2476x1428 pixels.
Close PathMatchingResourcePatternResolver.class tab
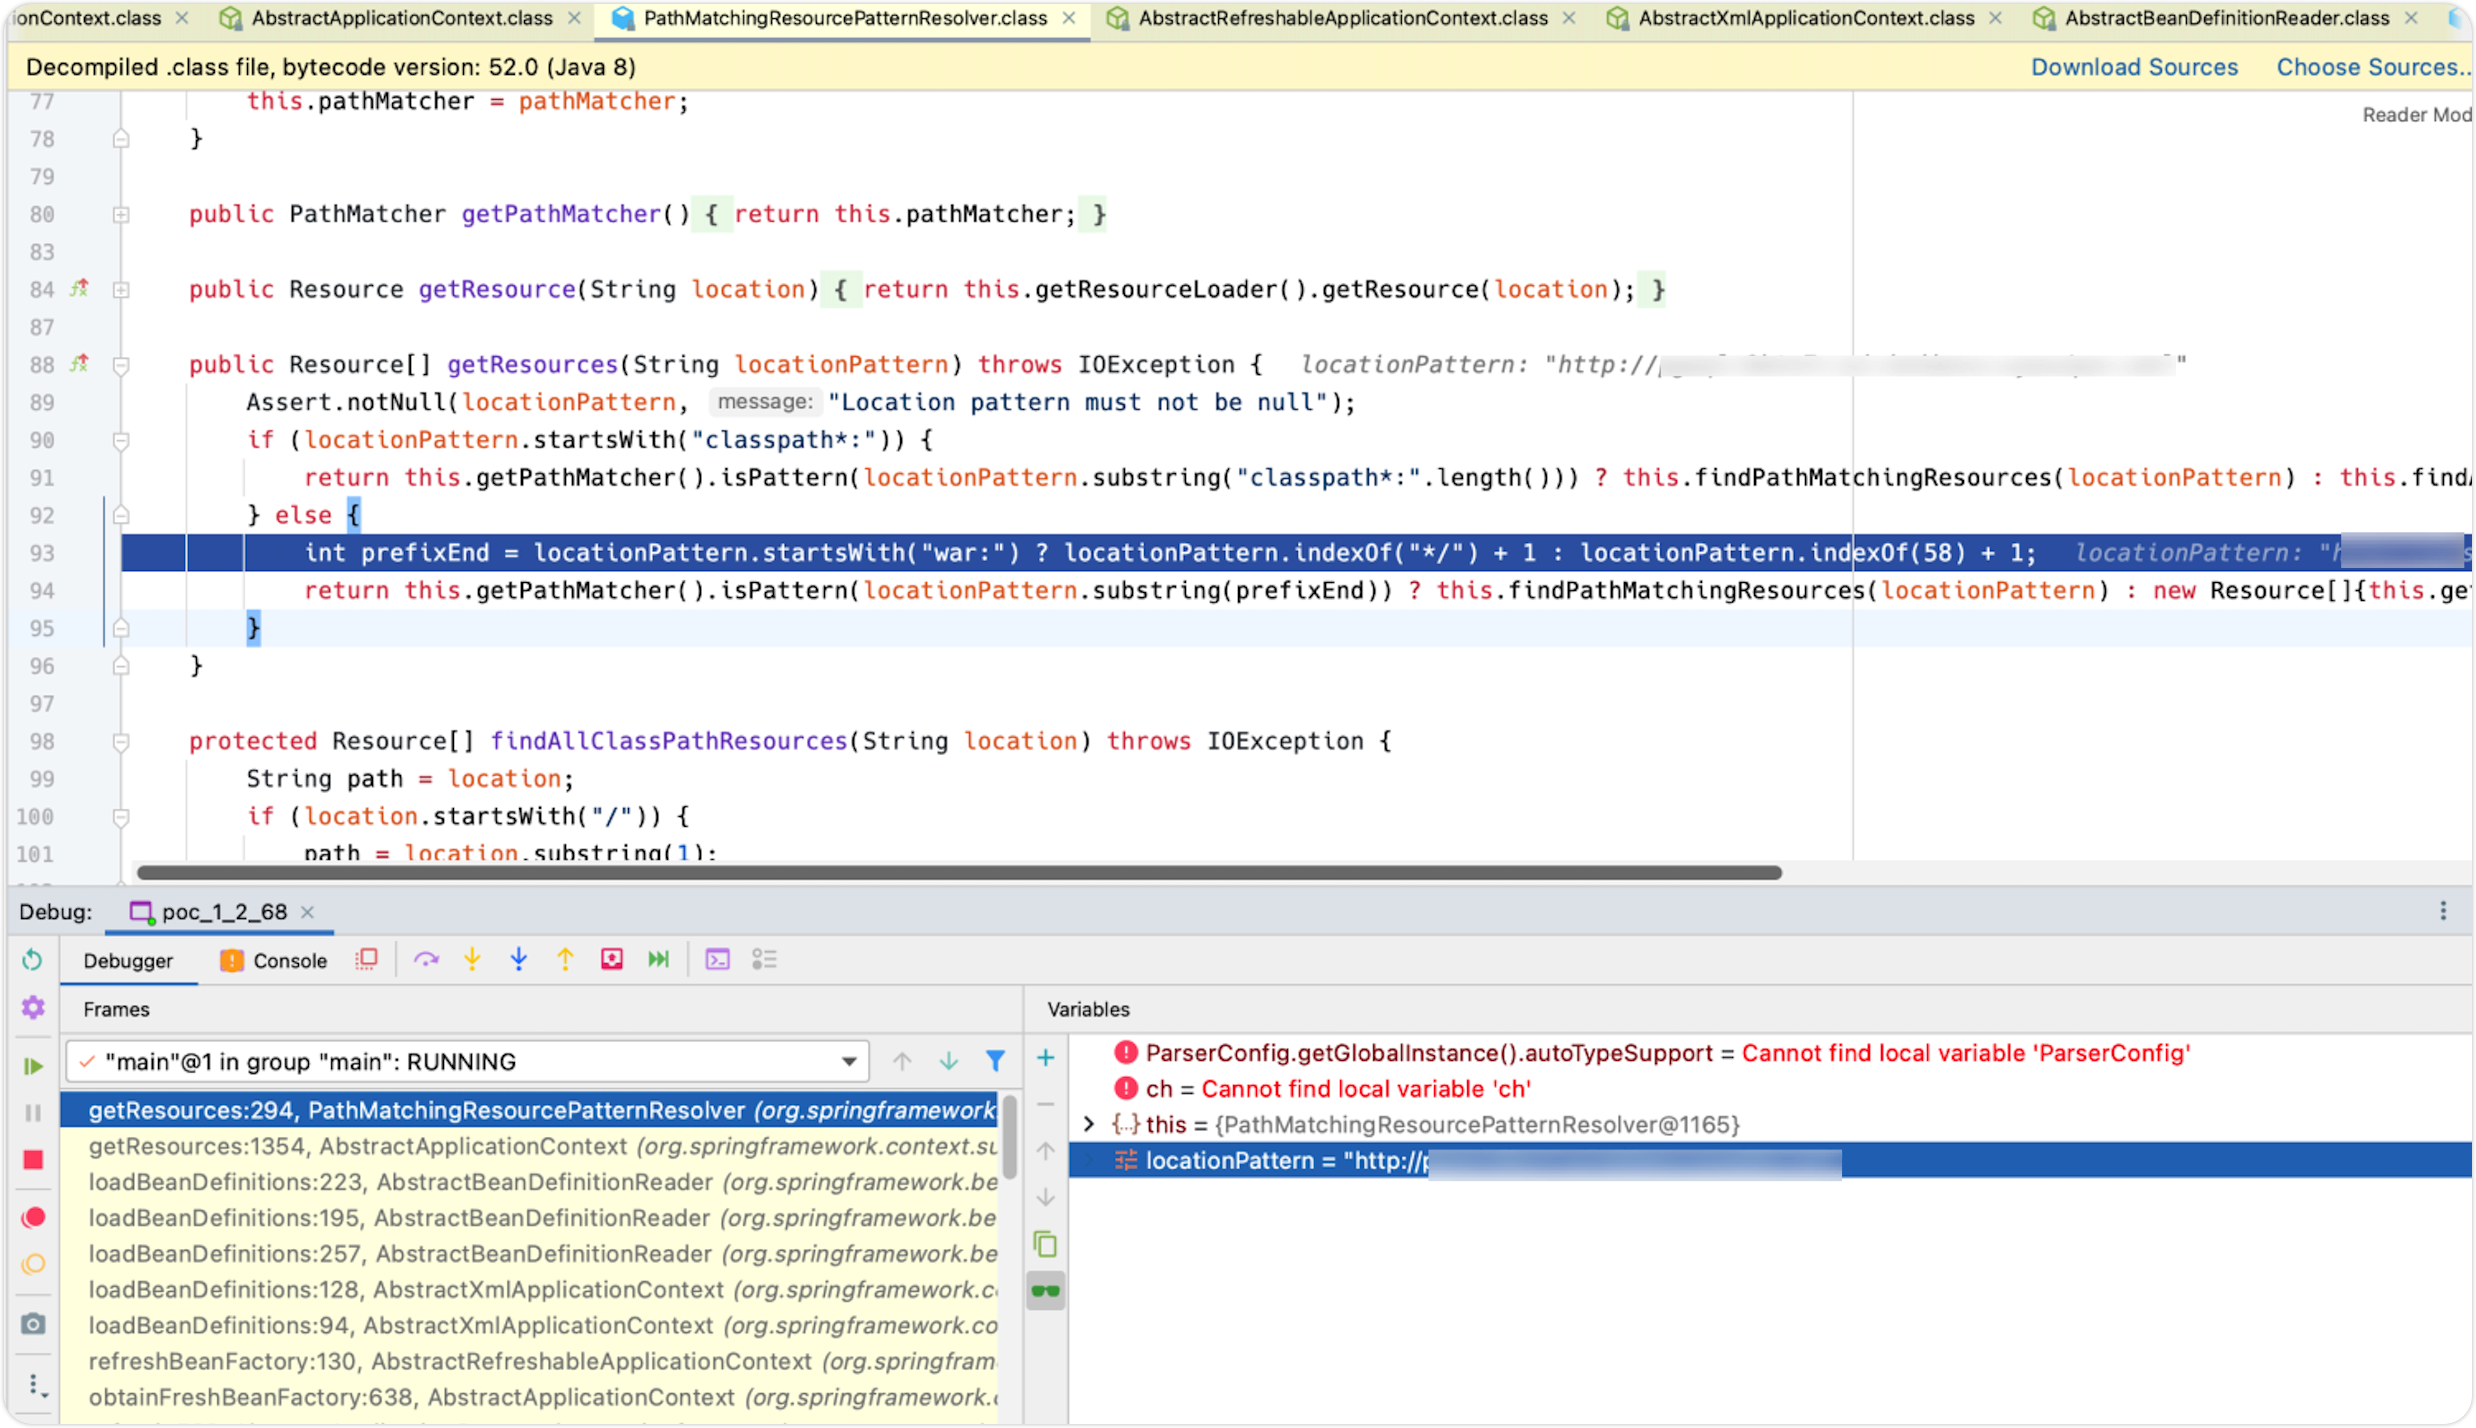point(1069,18)
